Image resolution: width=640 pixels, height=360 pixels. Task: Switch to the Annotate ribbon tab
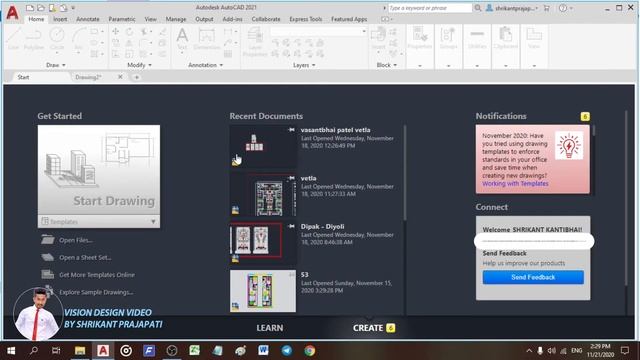click(88, 19)
